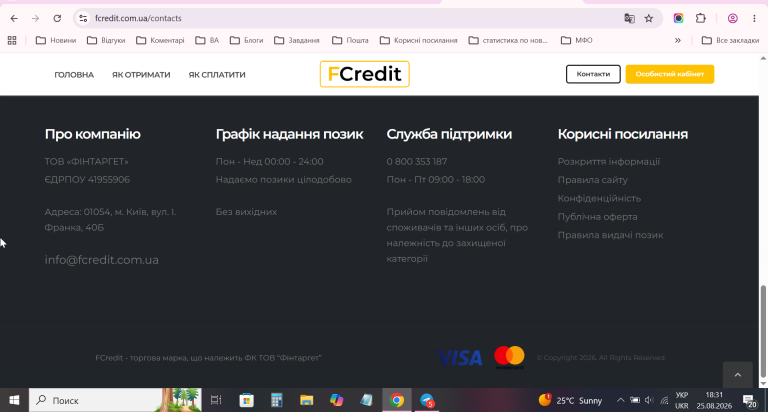Viewport: 768px width, 412px height.
Task: Open the ВА bookmark folder
Action: pyautogui.click(x=207, y=40)
